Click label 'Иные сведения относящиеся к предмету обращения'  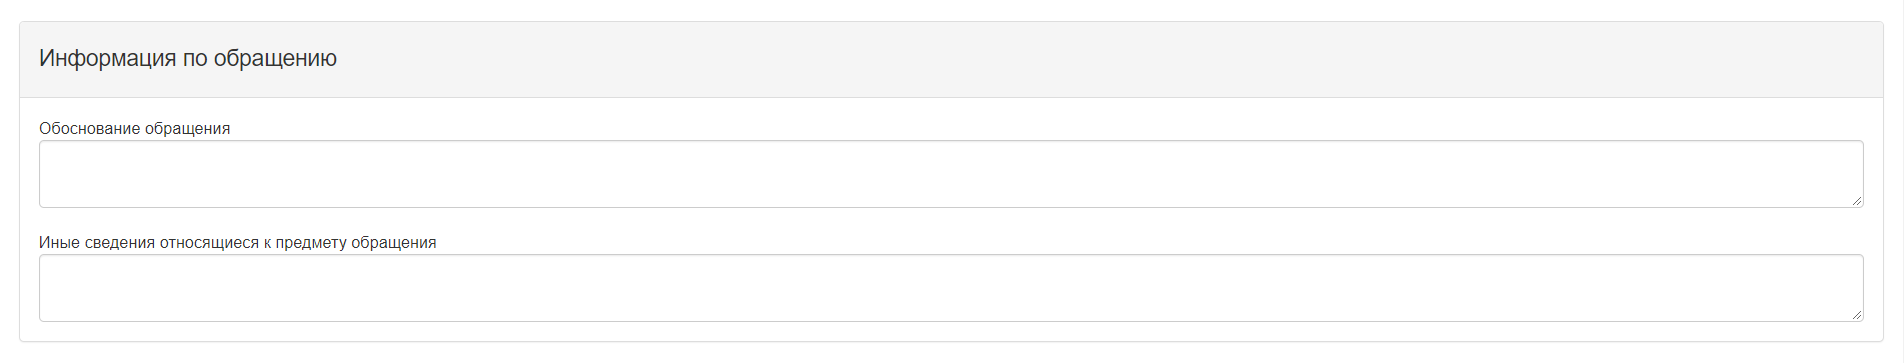click(x=237, y=242)
